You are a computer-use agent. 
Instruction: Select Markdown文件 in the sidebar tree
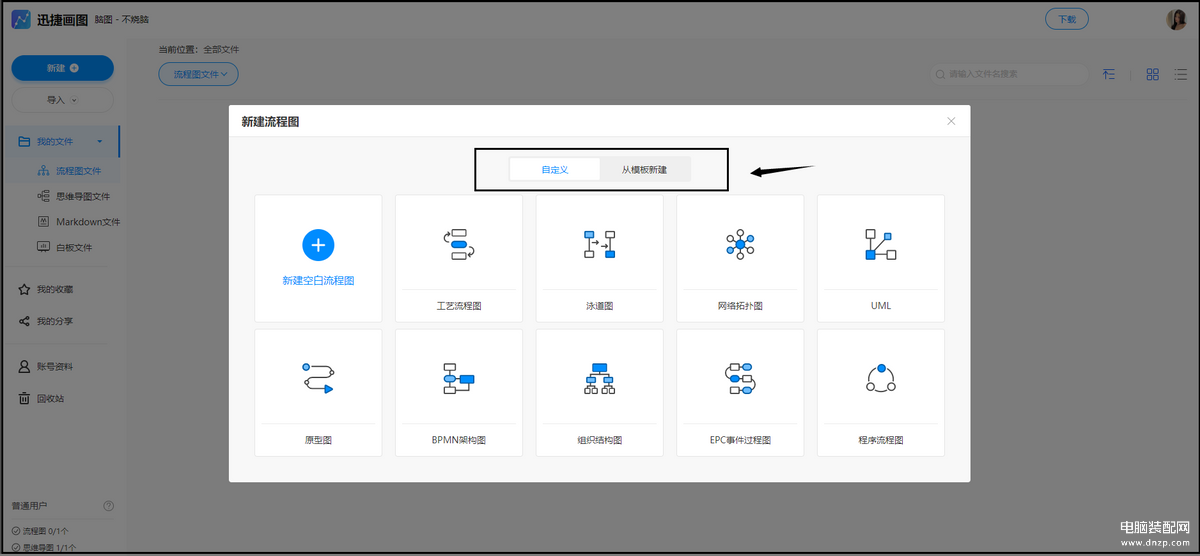[x=78, y=221]
